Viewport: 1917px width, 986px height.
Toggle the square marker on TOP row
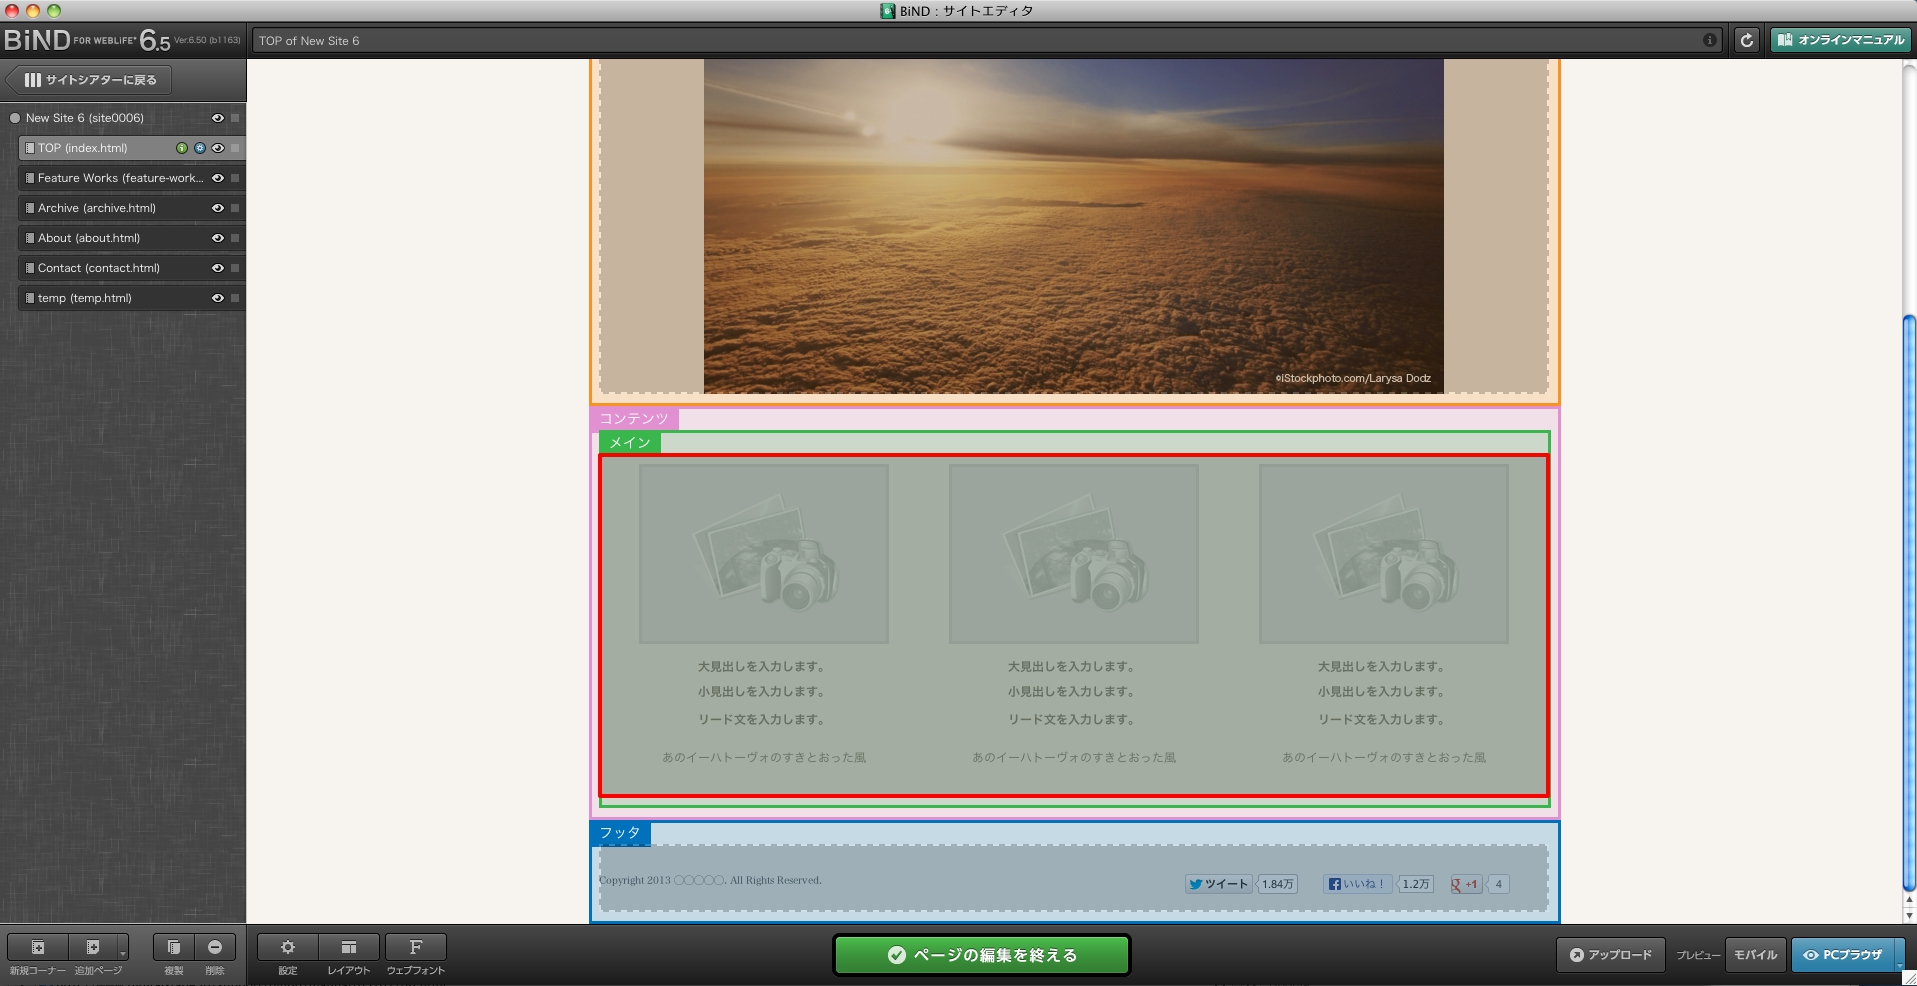pos(235,148)
